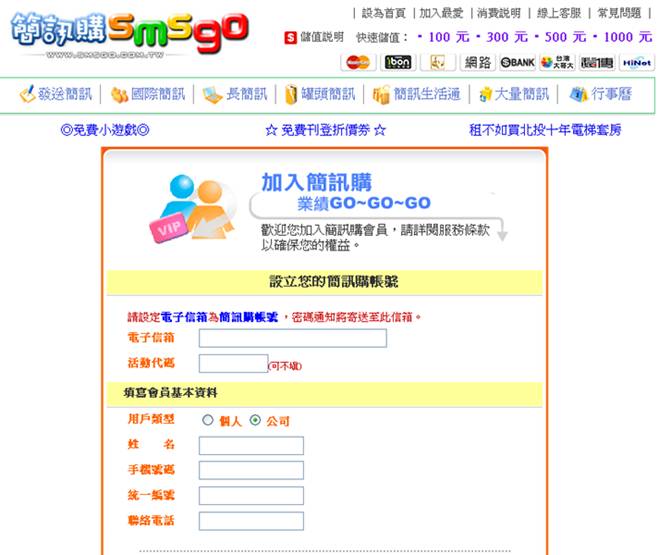The image size is (671, 555).
Task: Select the MasterCard payment icon
Action: tap(358, 62)
